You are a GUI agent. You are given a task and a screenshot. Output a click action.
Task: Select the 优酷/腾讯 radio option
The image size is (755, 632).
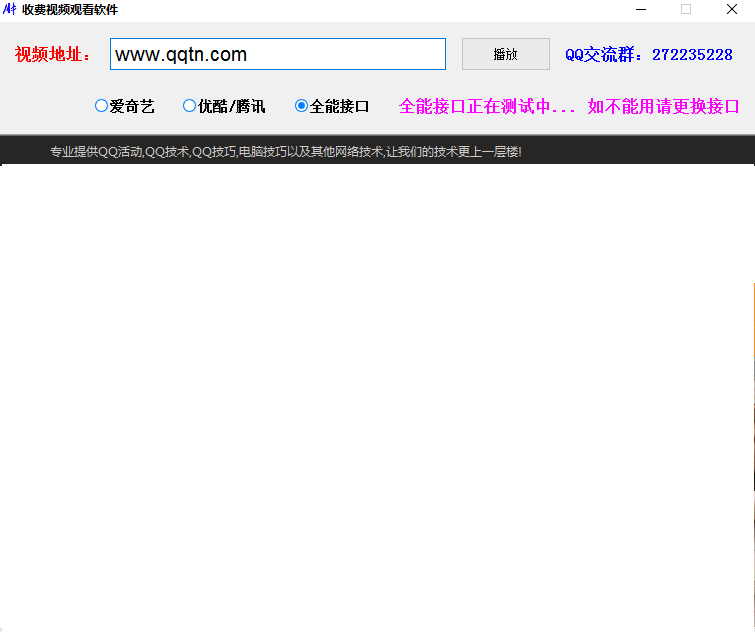(224, 106)
